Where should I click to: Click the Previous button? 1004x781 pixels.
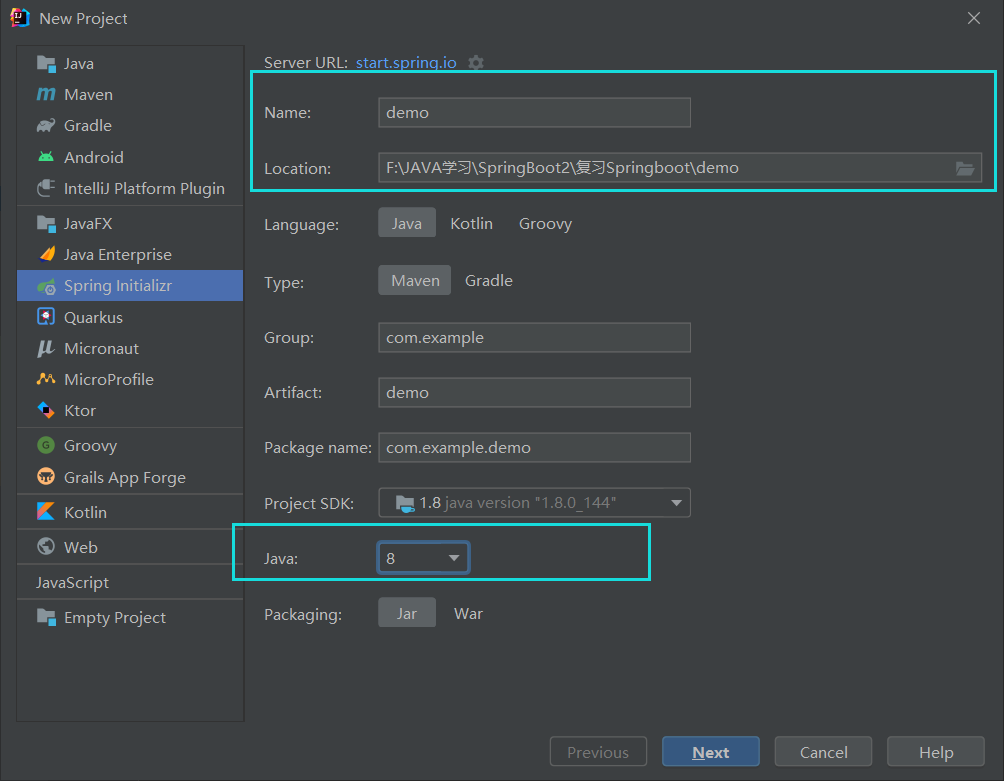[x=598, y=752]
